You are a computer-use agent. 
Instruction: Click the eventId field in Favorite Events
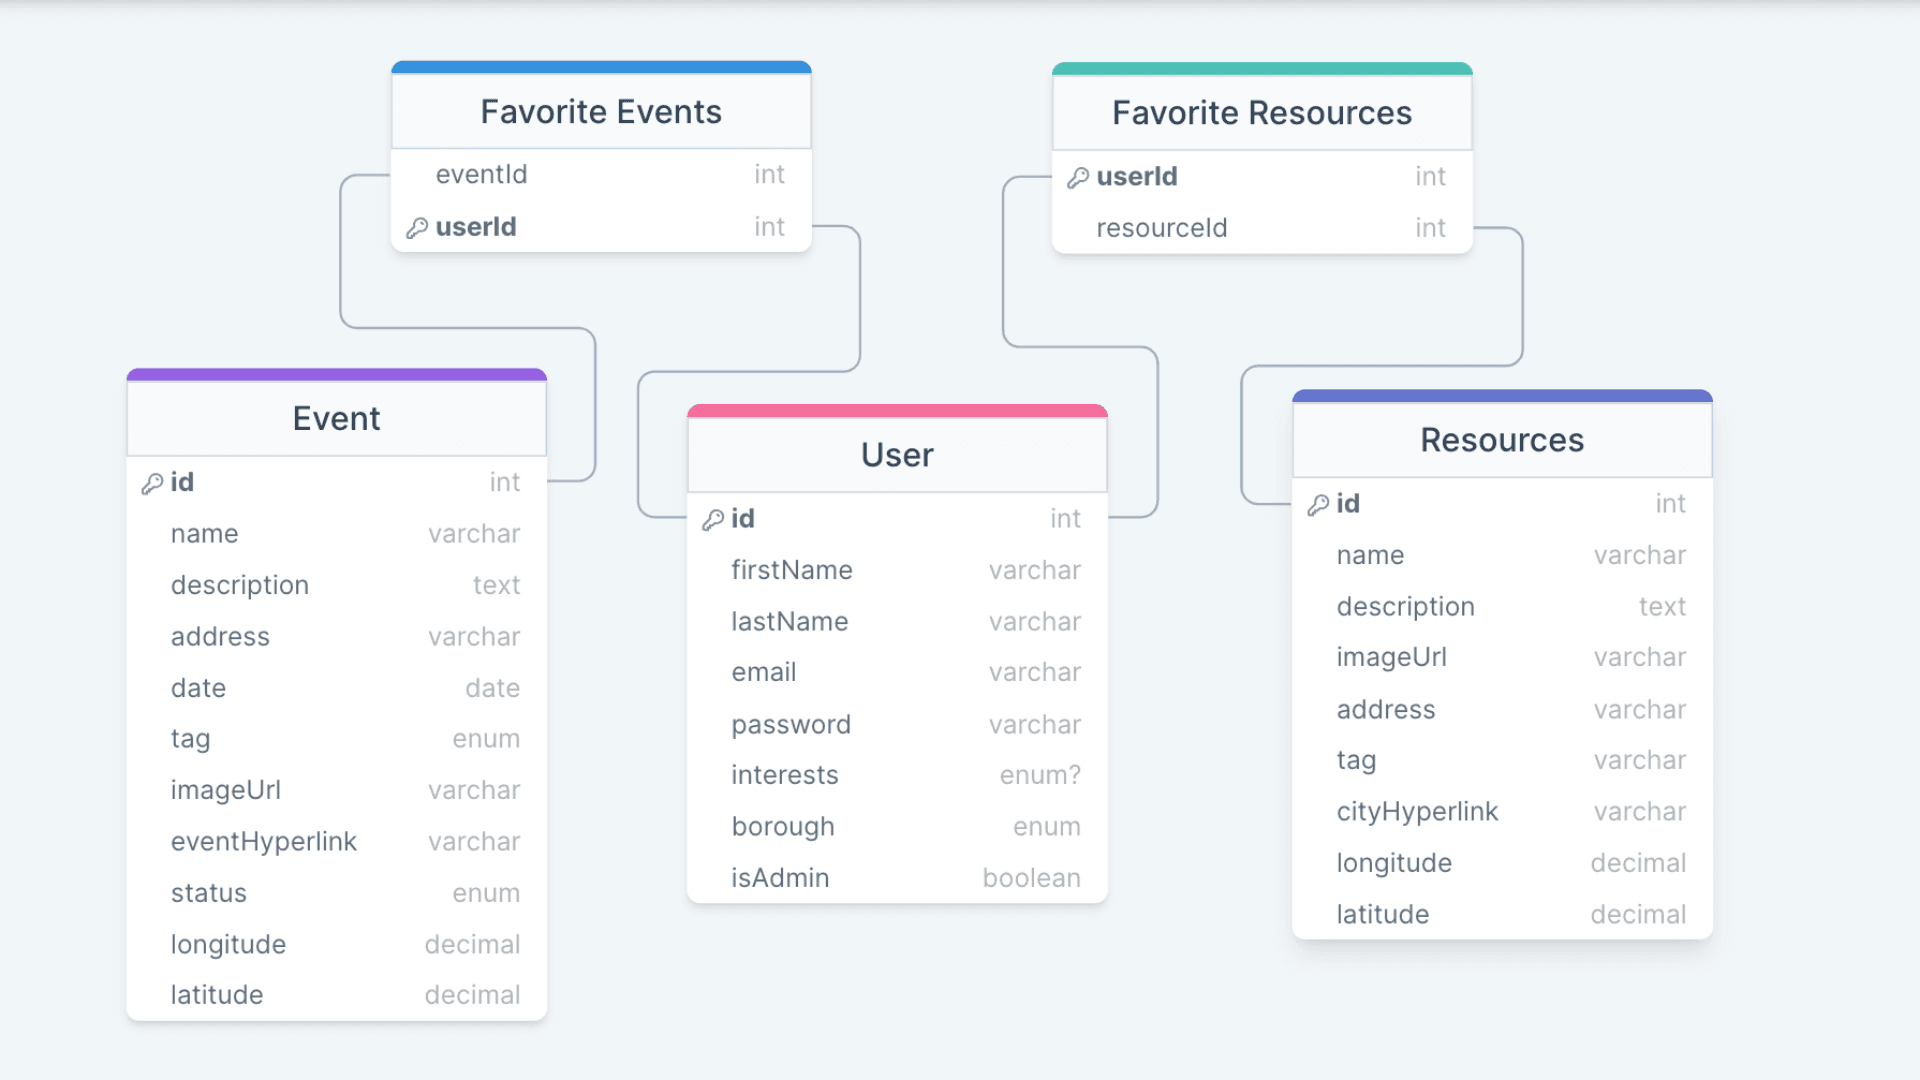point(601,175)
